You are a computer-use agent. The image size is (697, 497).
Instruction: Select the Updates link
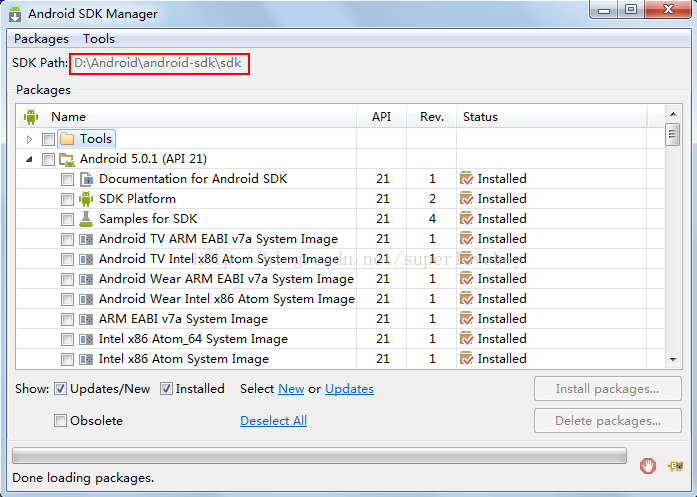(x=349, y=389)
